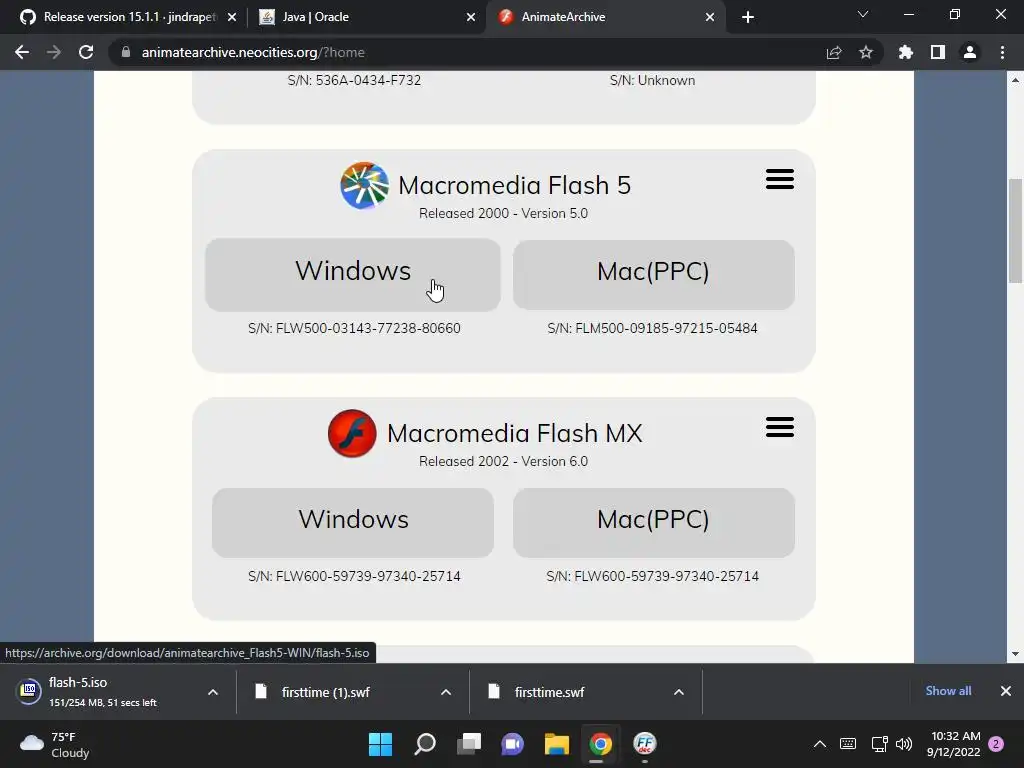
Task: Click the browser forward arrow
Action: (54, 52)
